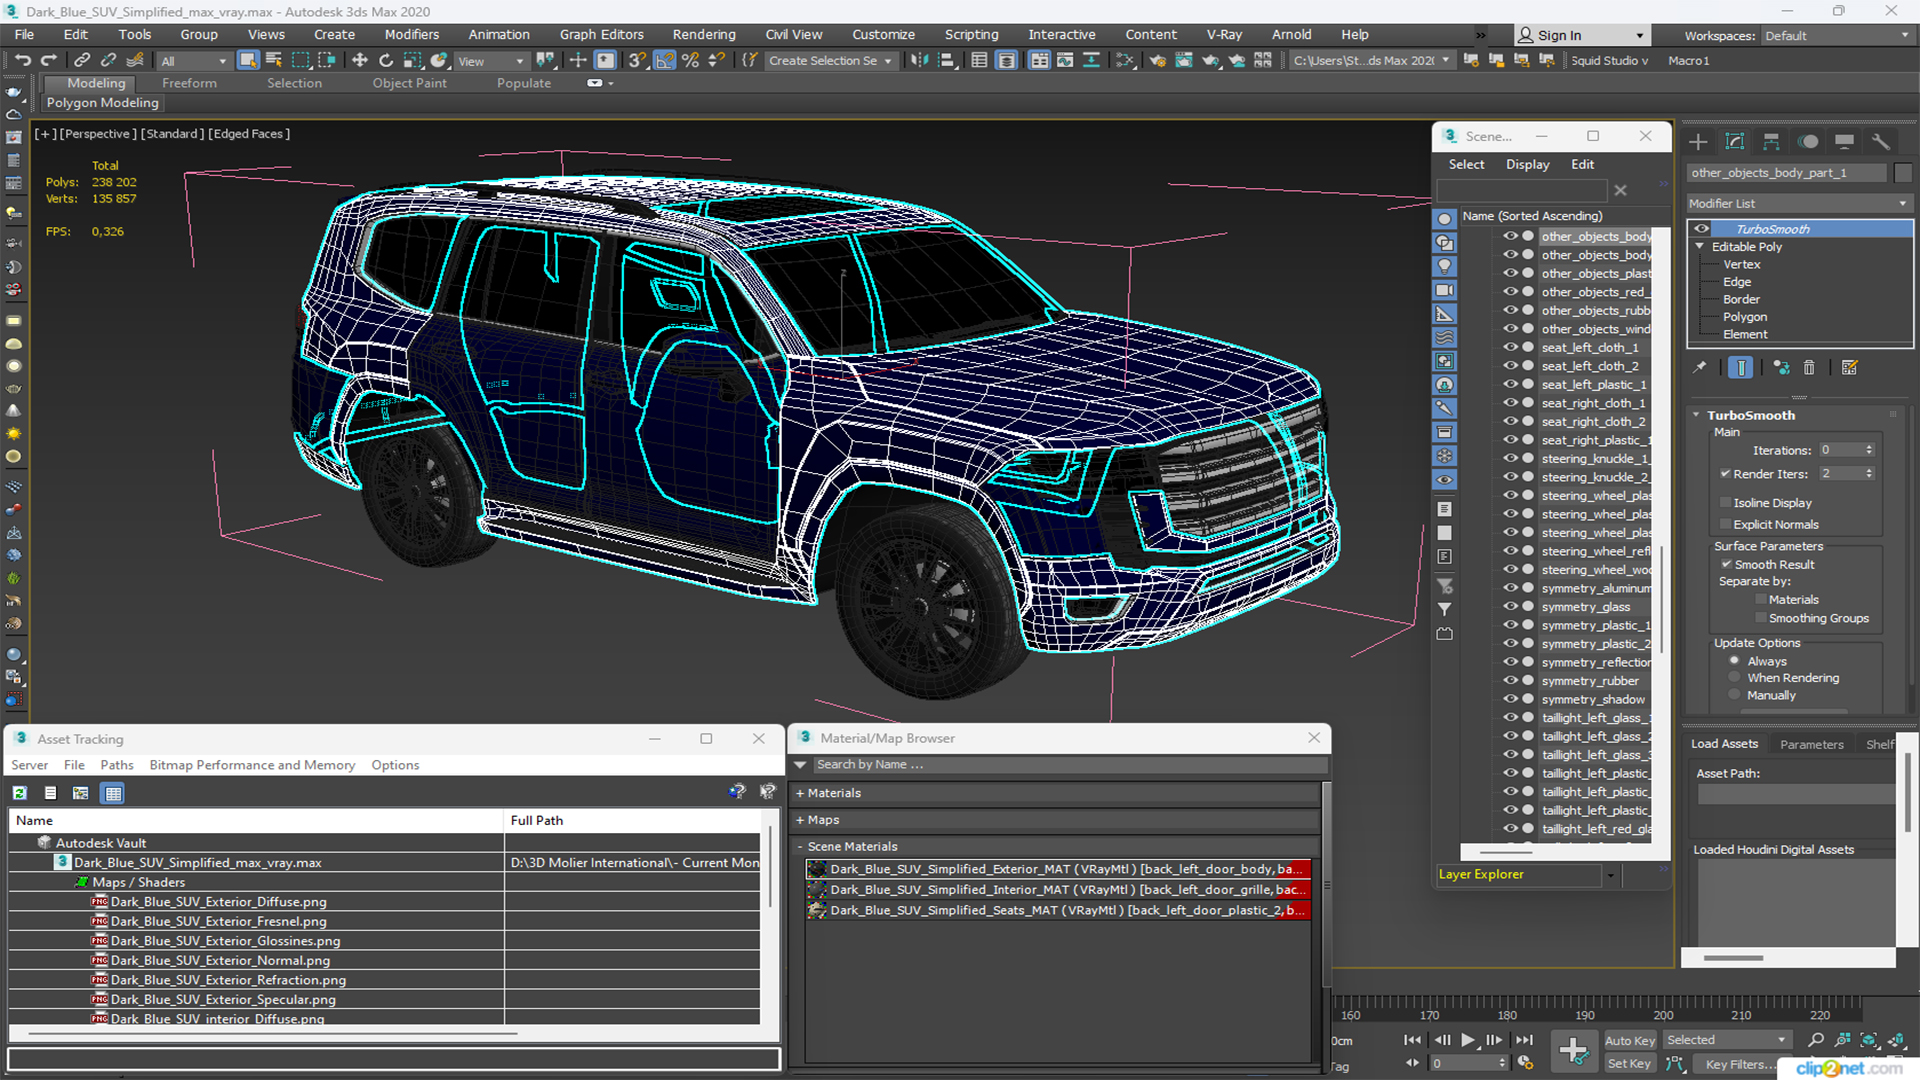The width and height of the screenshot is (1920, 1080).
Task: Switch to Object Paint ribbon tab
Action: click(409, 83)
